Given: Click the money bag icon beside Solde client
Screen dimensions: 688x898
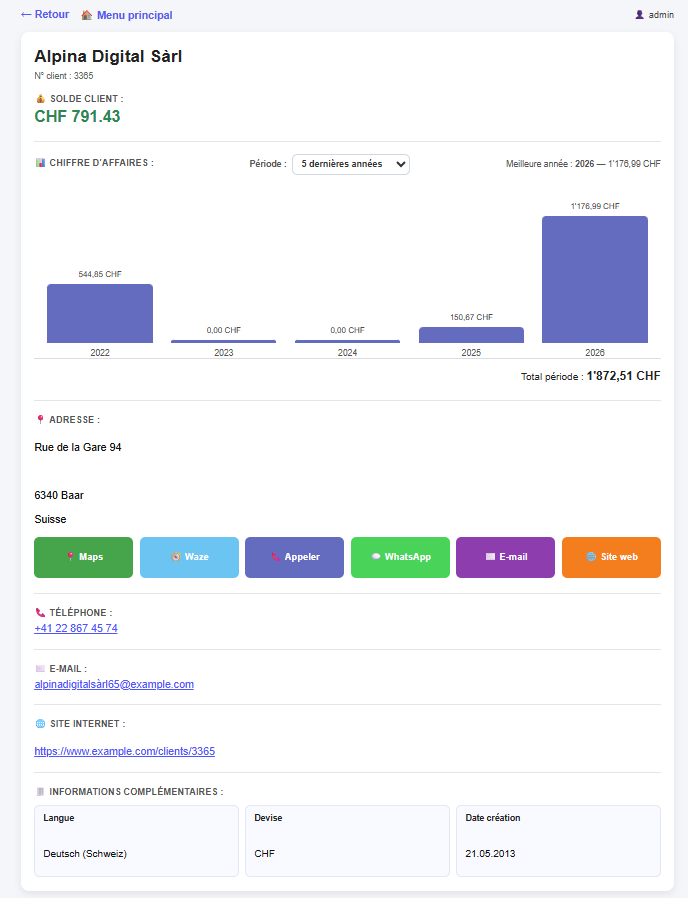Looking at the screenshot, I should 40,99.
